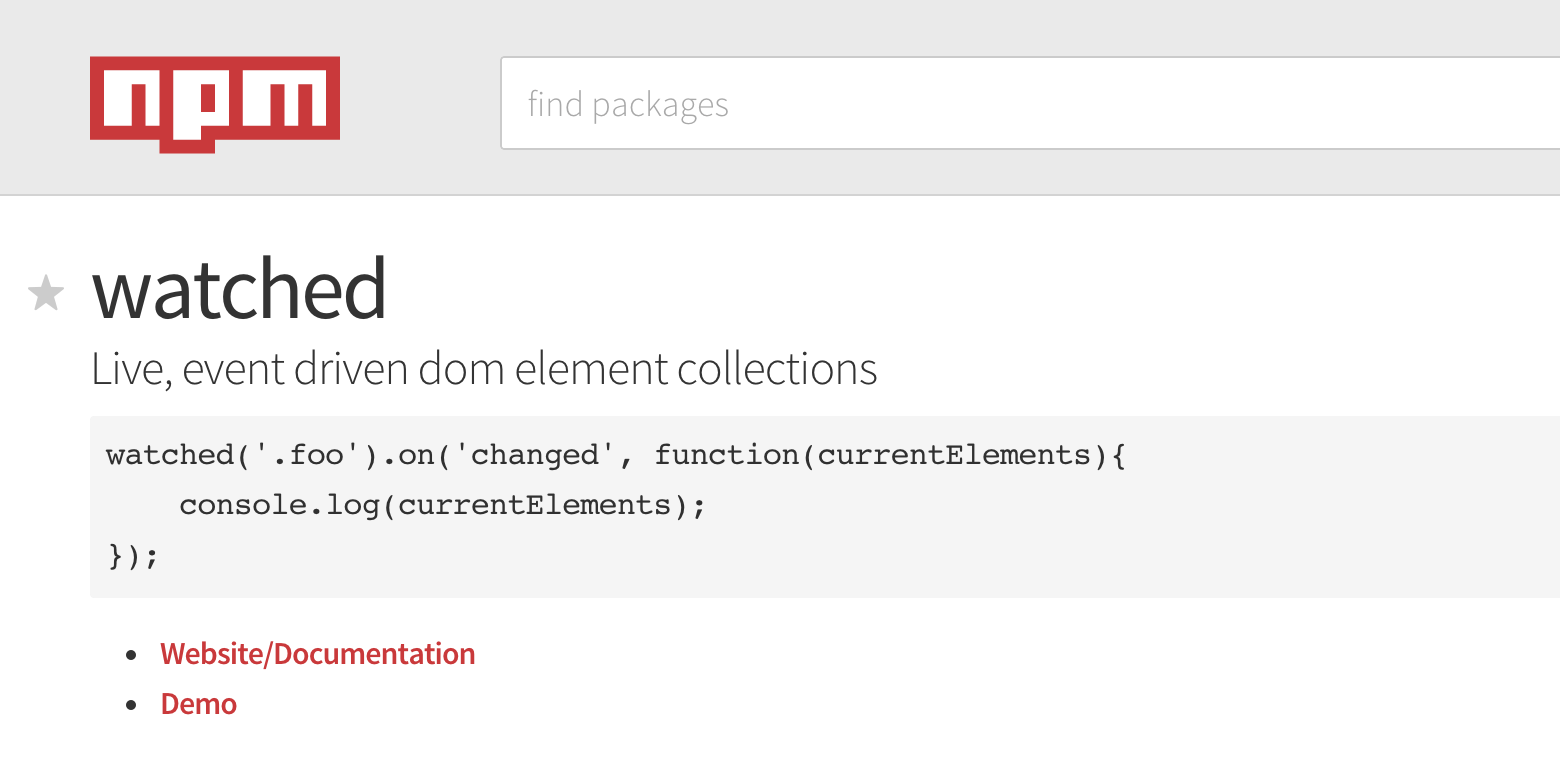The width and height of the screenshot is (1560, 772).
Task: Click the bullet beside Demo
Action: [131, 705]
